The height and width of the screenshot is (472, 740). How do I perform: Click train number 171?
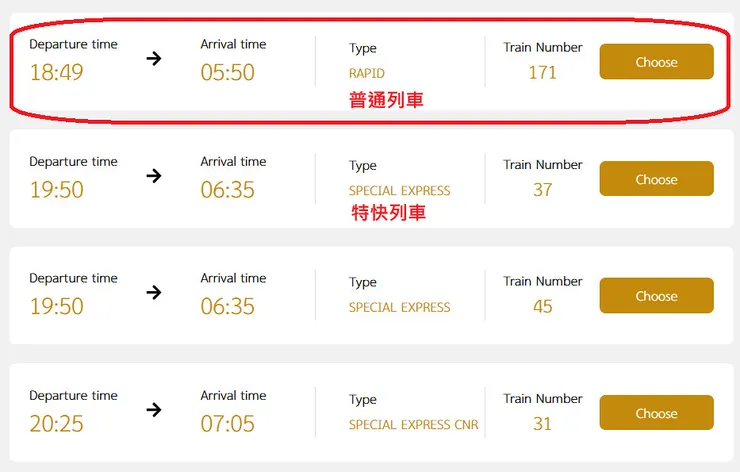point(543,72)
